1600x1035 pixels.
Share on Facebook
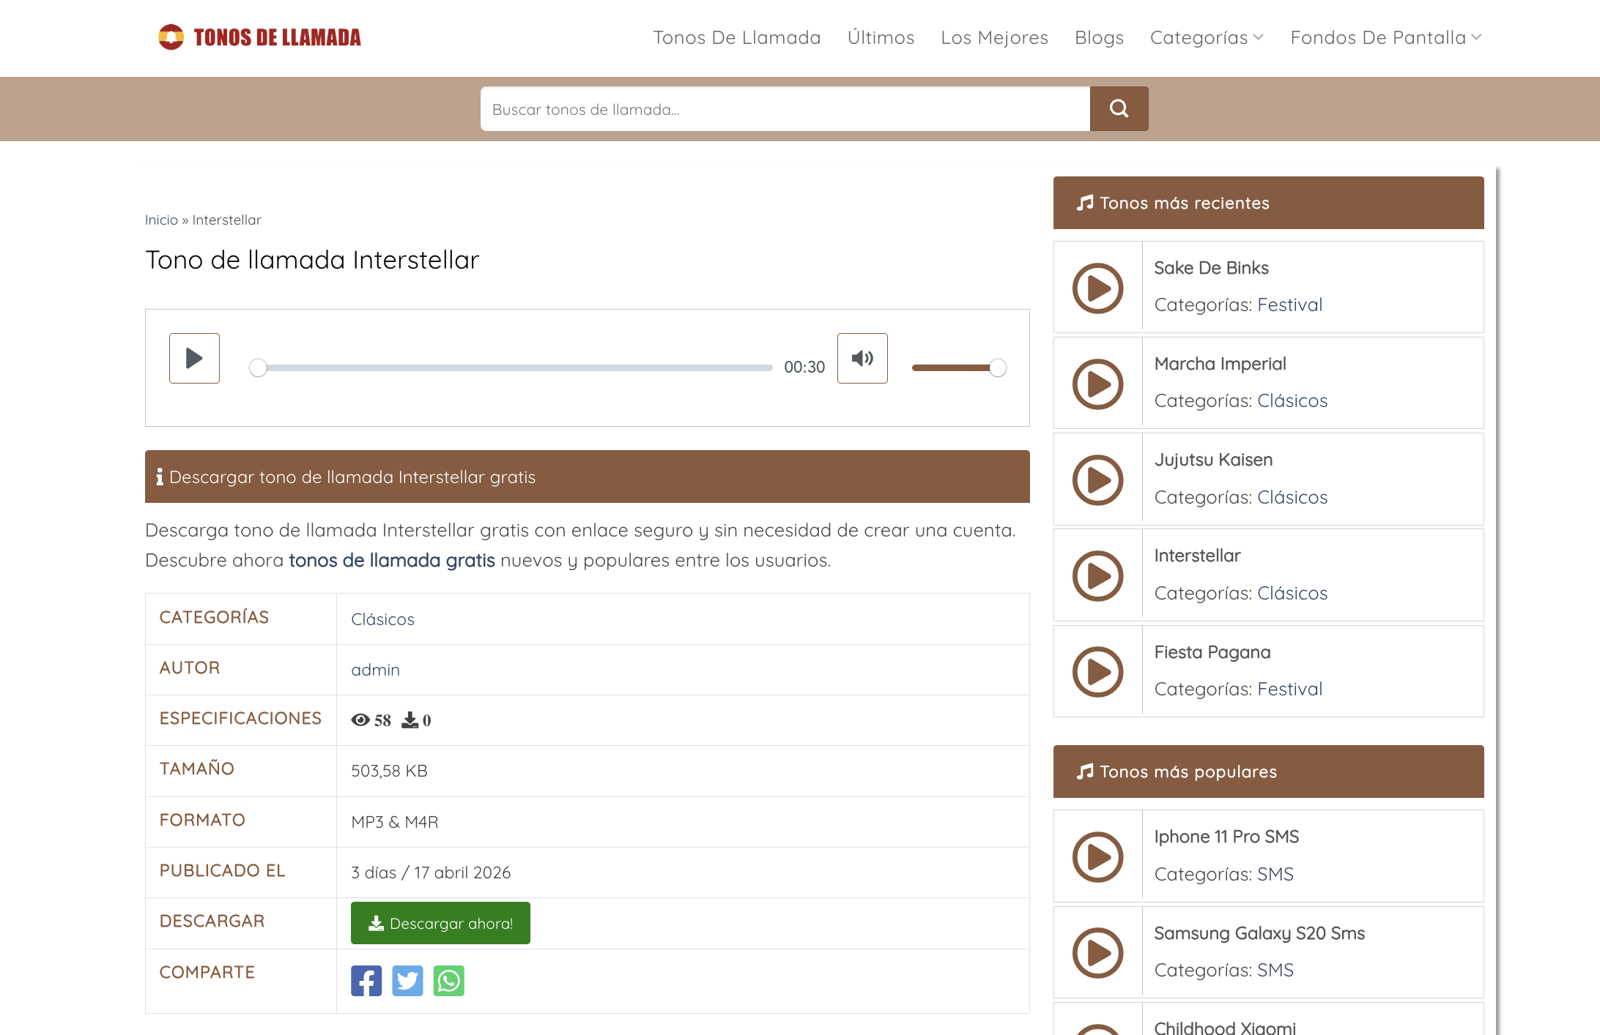coord(366,981)
